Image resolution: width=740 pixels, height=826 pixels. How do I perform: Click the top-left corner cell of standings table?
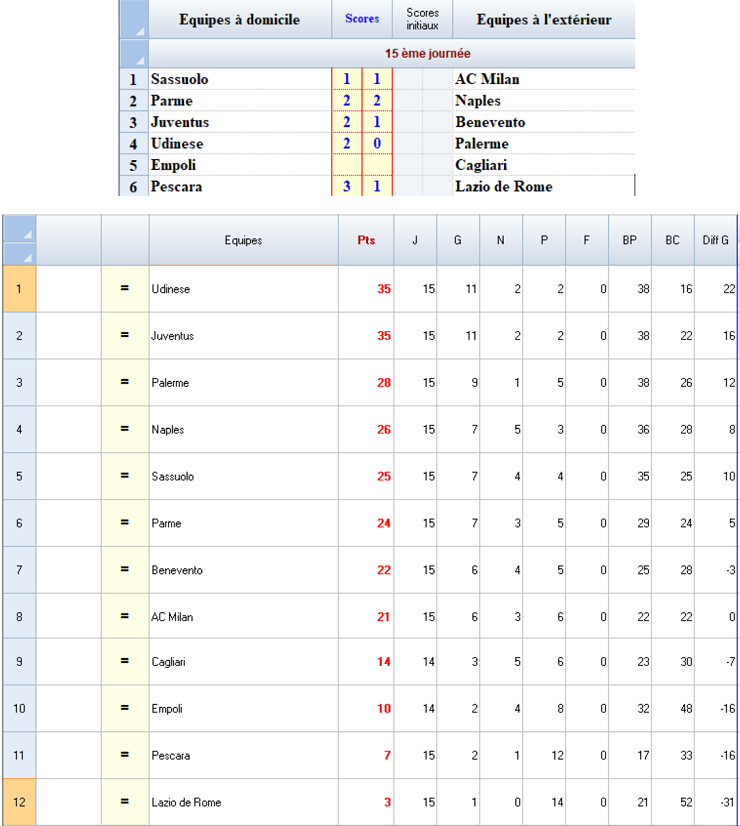pyautogui.click(x=19, y=240)
